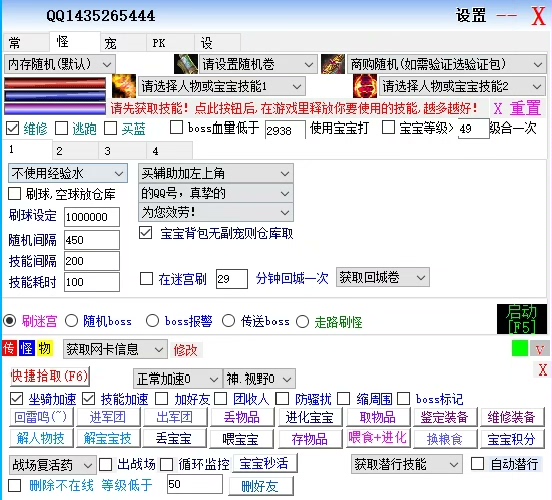Uncheck 宝宝背包无副宠则仓库取
Viewport: 552px width, 500px height.
pyautogui.click(x=146, y=233)
